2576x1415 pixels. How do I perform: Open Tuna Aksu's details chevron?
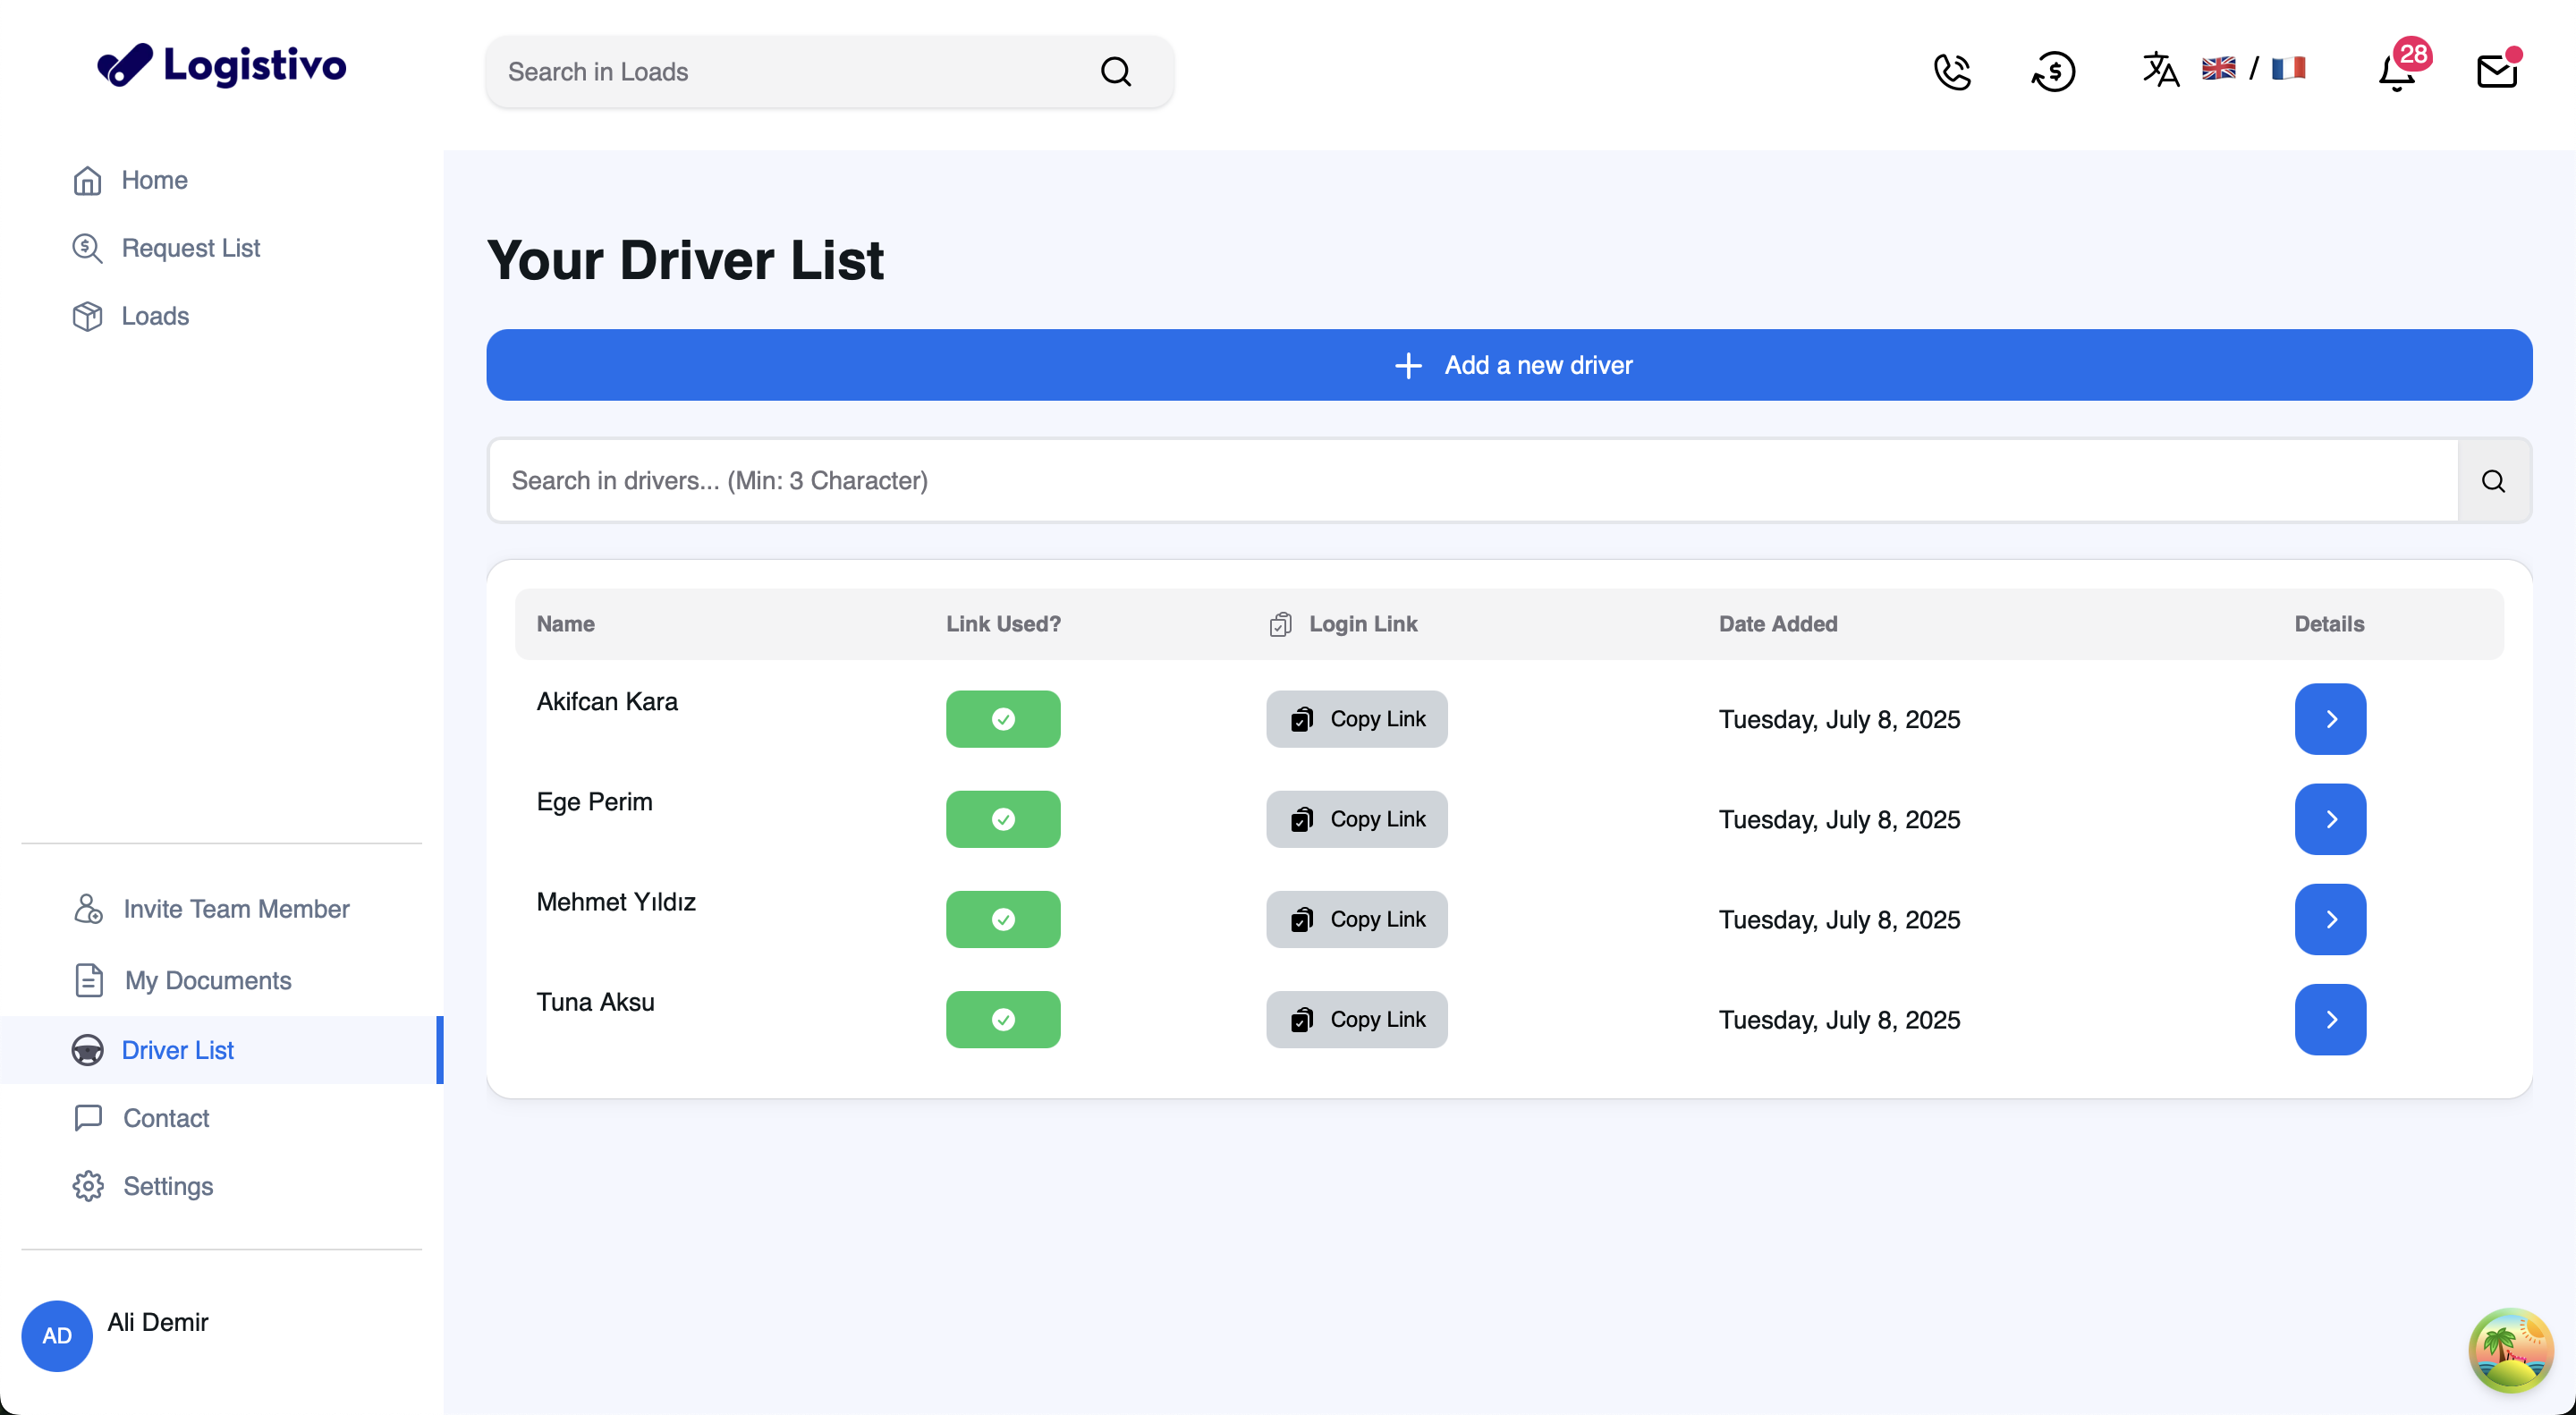pyautogui.click(x=2330, y=1019)
